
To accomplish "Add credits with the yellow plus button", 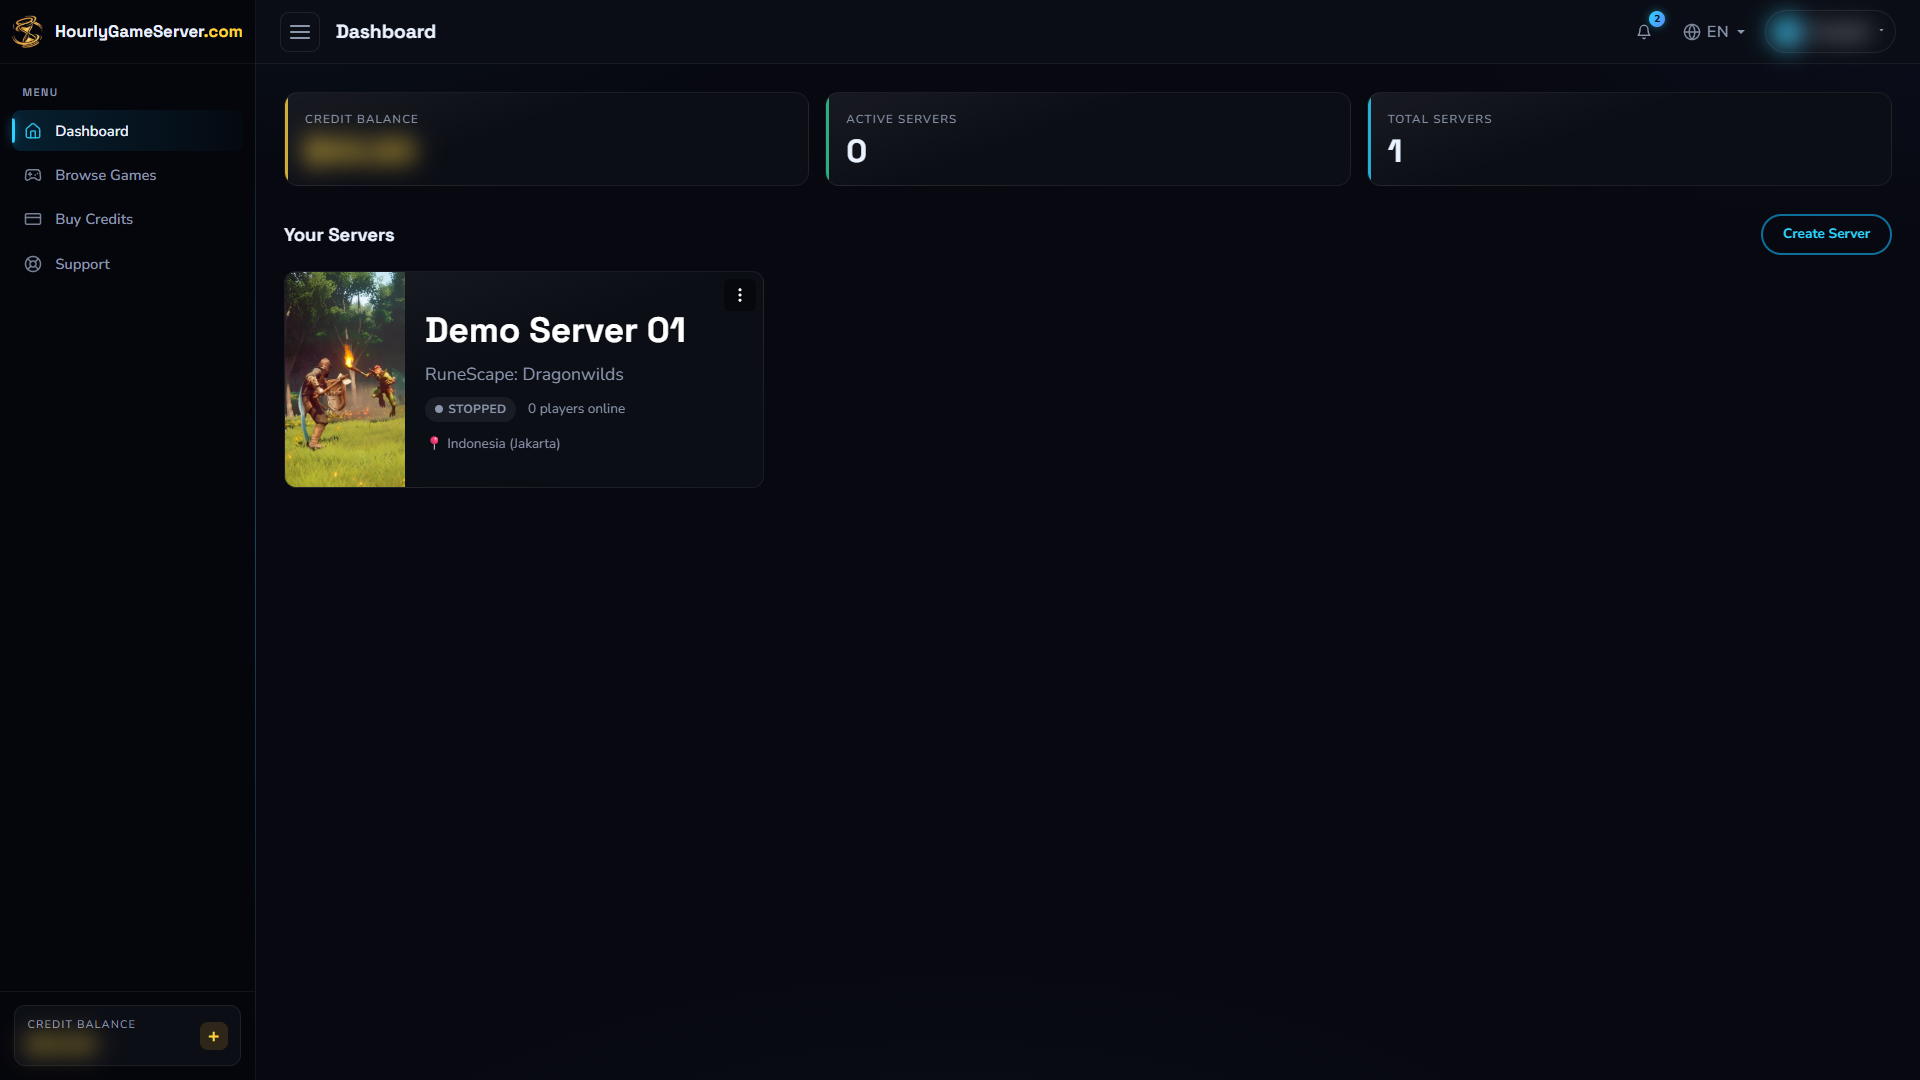I will click(x=213, y=1036).
